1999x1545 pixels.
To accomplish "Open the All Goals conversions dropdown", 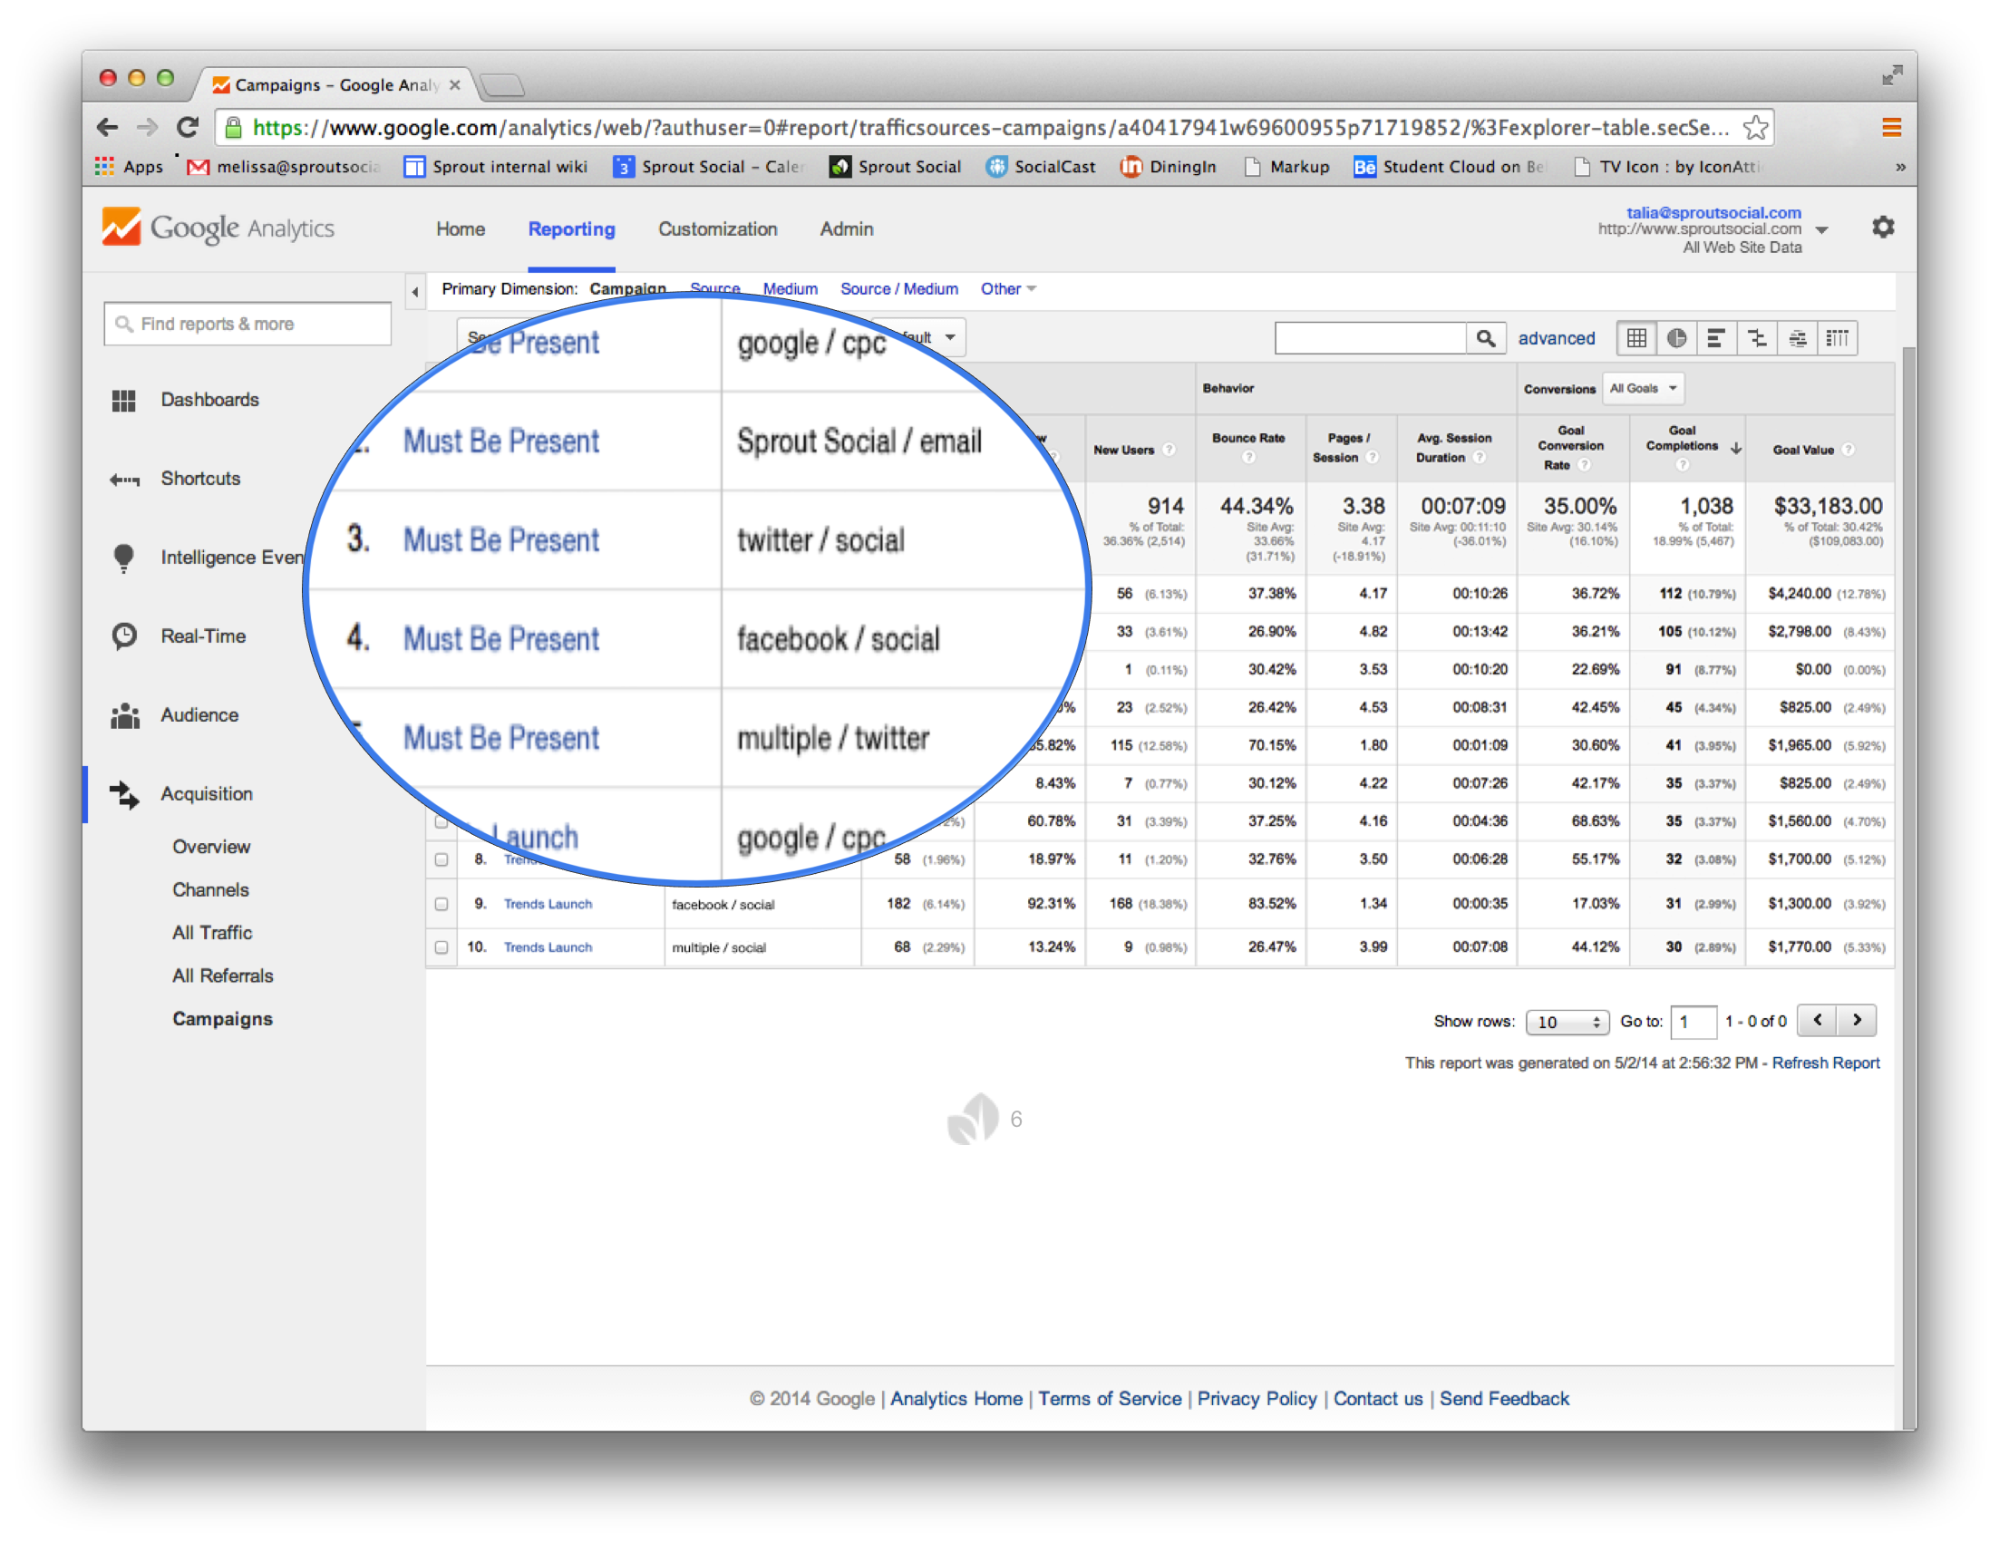I will pyautogui.click(x=1643, y=388).
